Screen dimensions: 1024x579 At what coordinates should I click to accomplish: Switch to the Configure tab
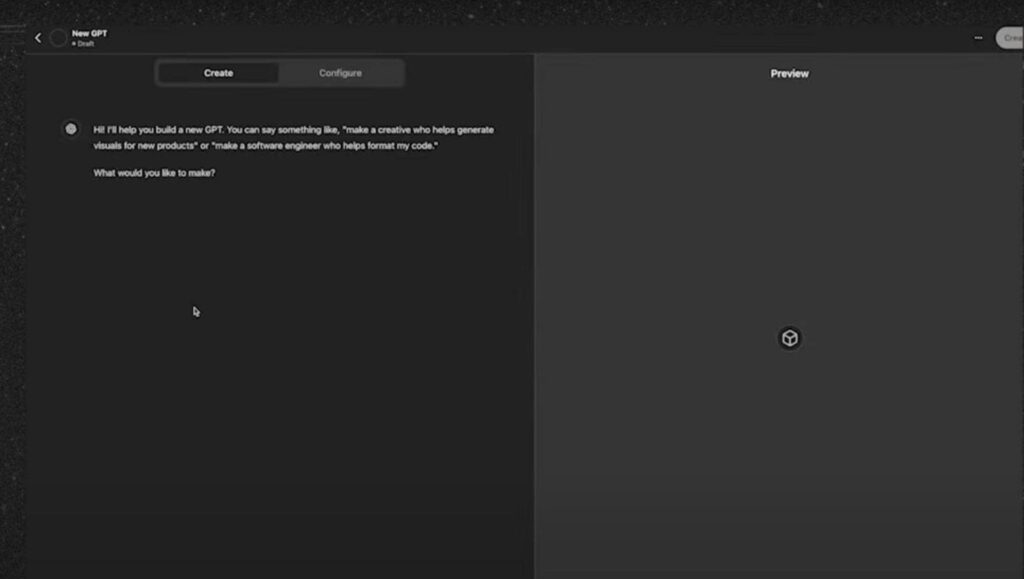point(340,73)
